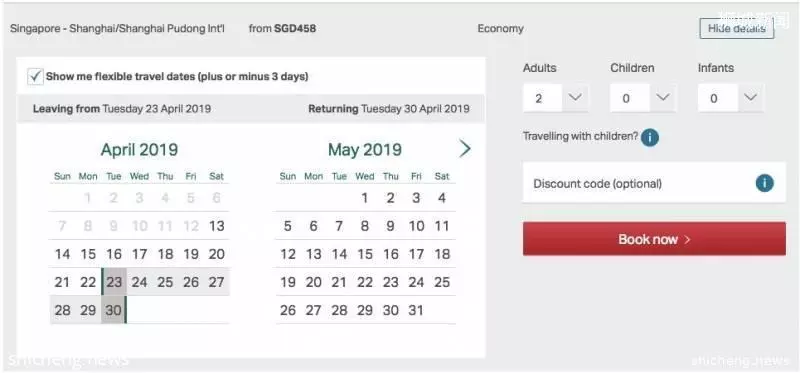This screenshot has width=800, height=373.
Task: Click the Book now button
Action: 654,239
